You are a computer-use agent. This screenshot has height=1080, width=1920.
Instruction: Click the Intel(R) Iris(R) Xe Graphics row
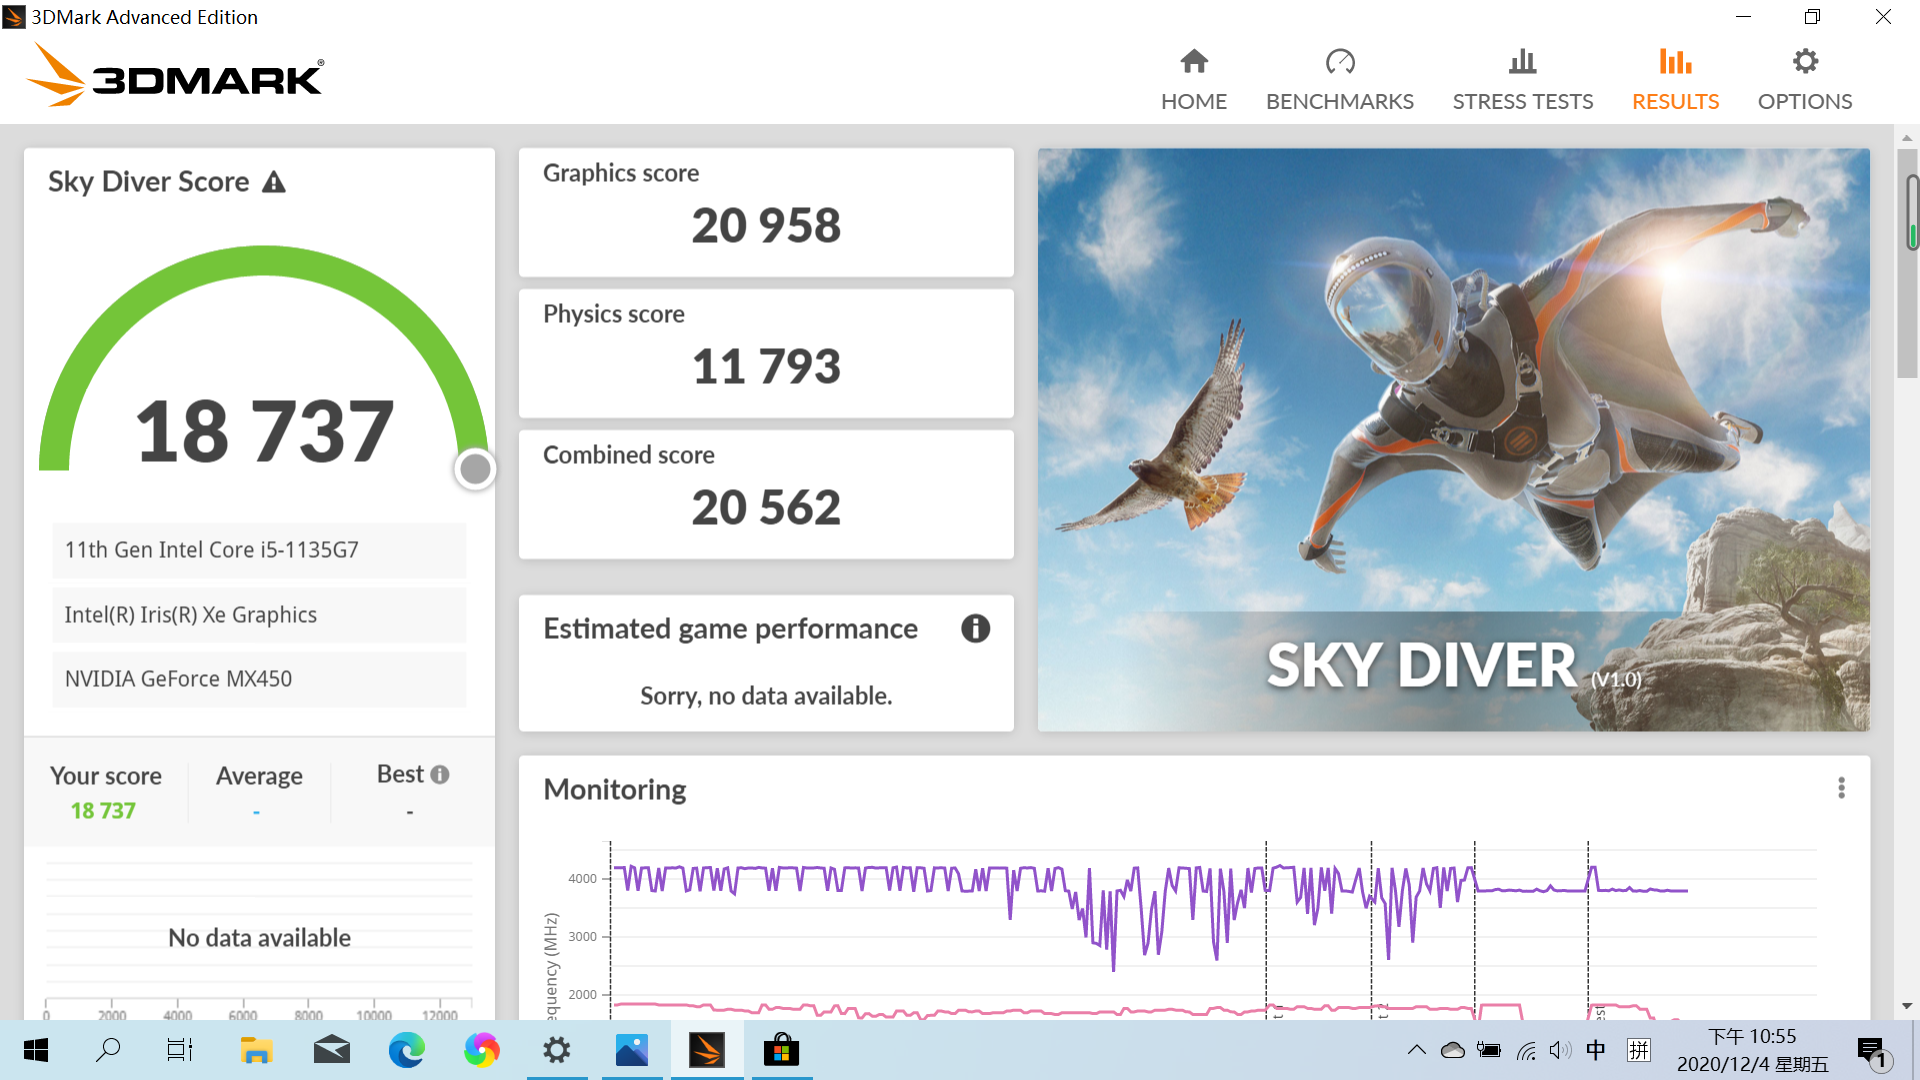coord(259,615)
